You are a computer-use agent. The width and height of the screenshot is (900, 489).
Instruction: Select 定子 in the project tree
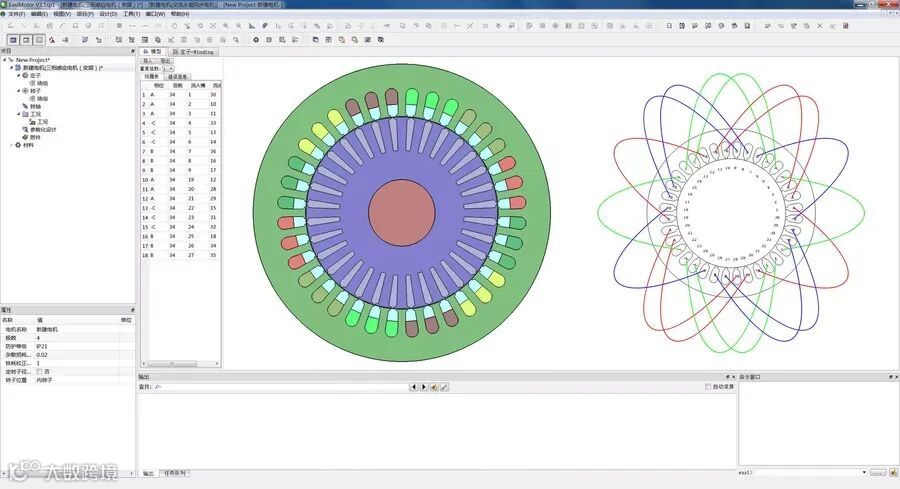[35, 75]
